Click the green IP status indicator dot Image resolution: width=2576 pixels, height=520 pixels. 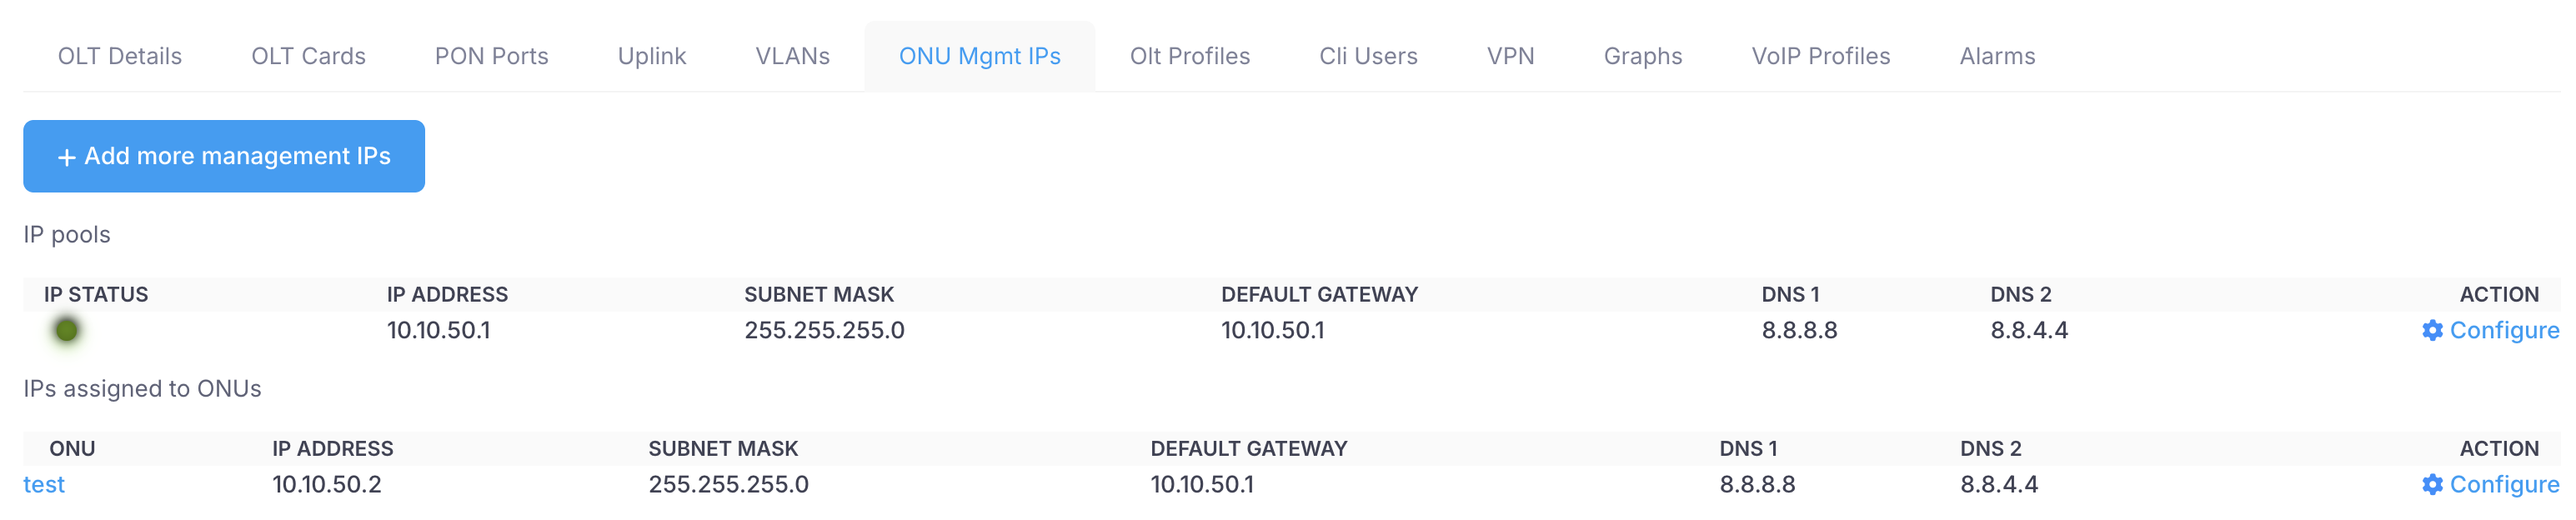click(67, 330)
